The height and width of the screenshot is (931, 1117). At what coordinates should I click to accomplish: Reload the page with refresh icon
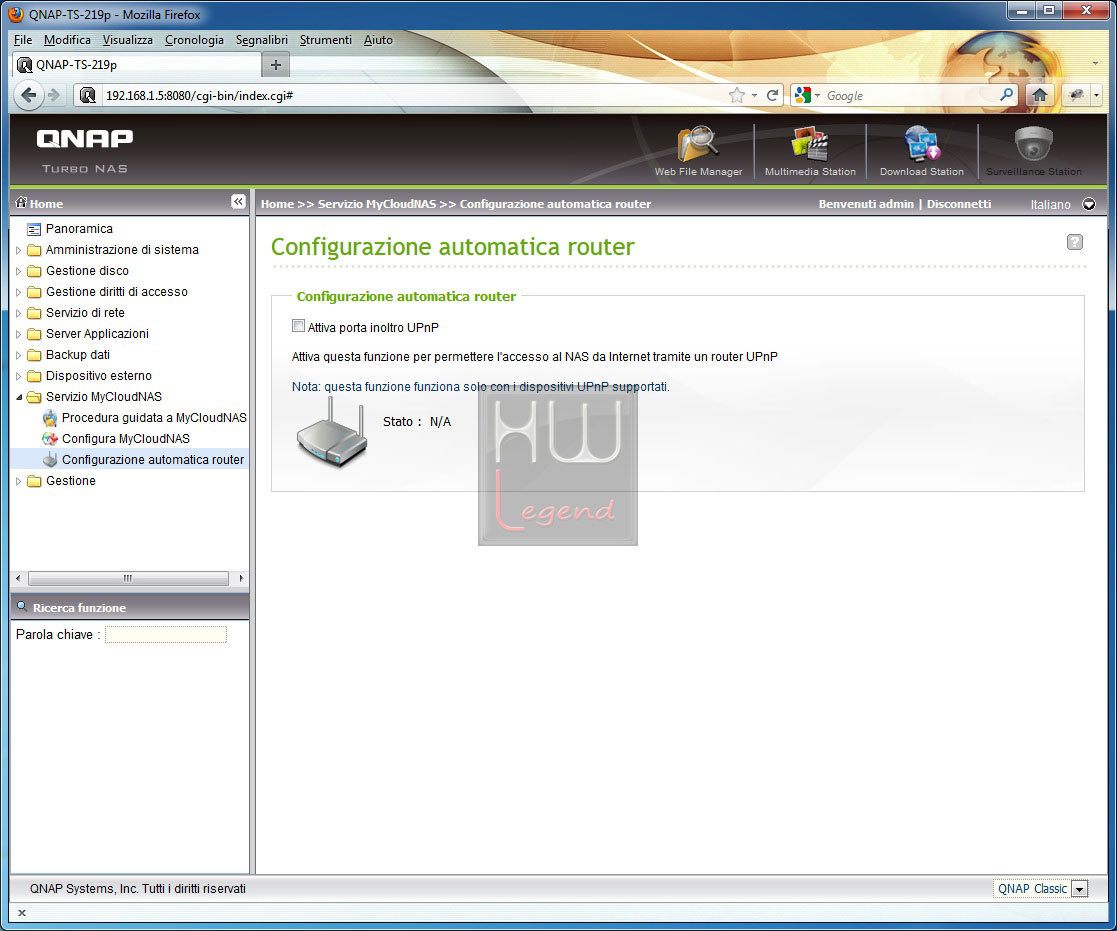772,95
